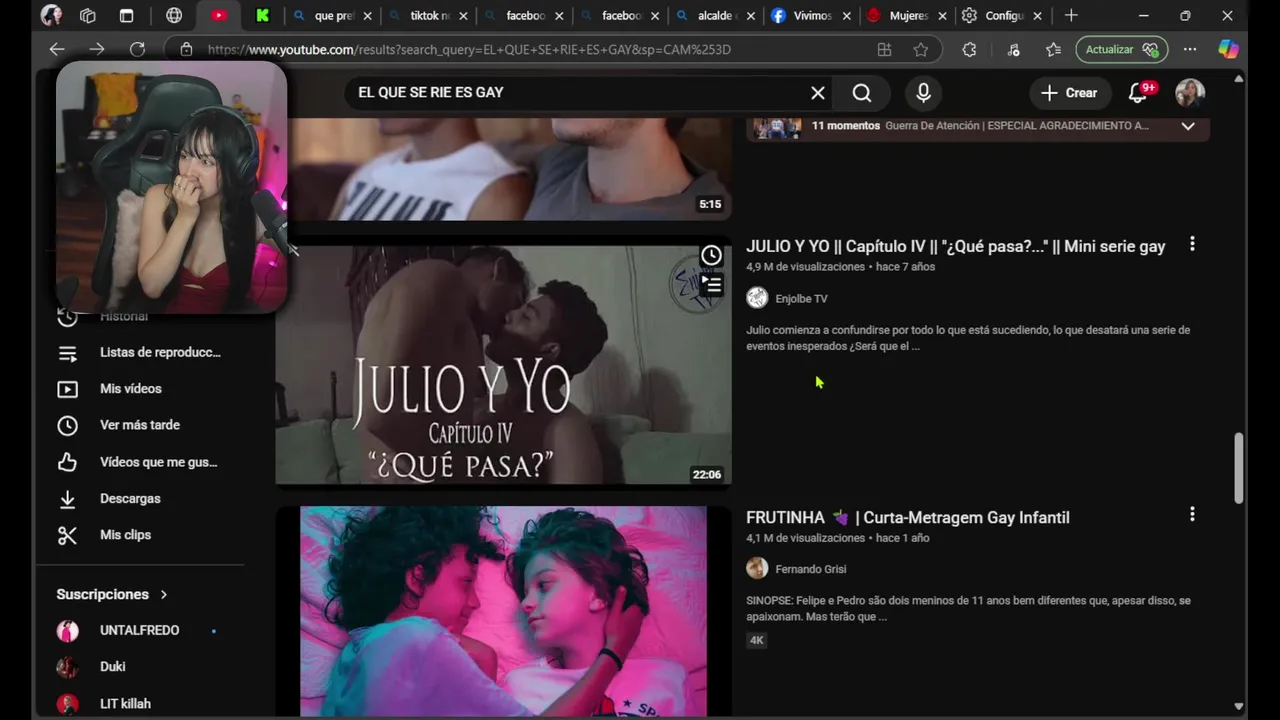Switch to the Kick tab
The height and width of the screenshot is (720, 1280).
[262, 15]
